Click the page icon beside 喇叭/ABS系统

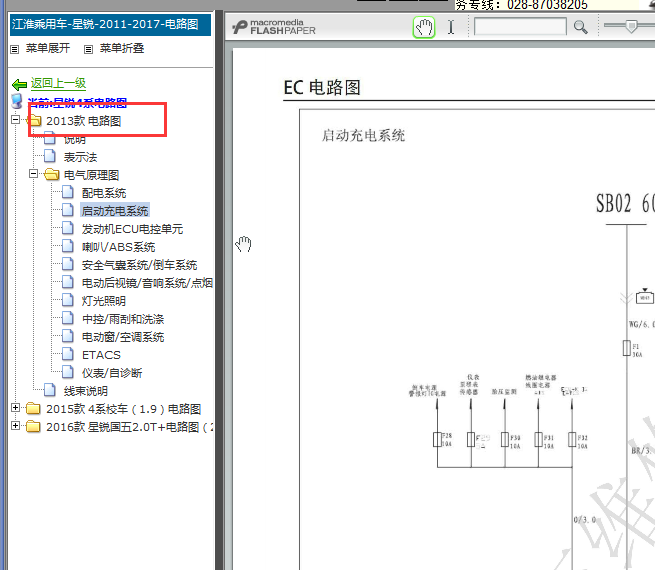[x=68, y=246]
